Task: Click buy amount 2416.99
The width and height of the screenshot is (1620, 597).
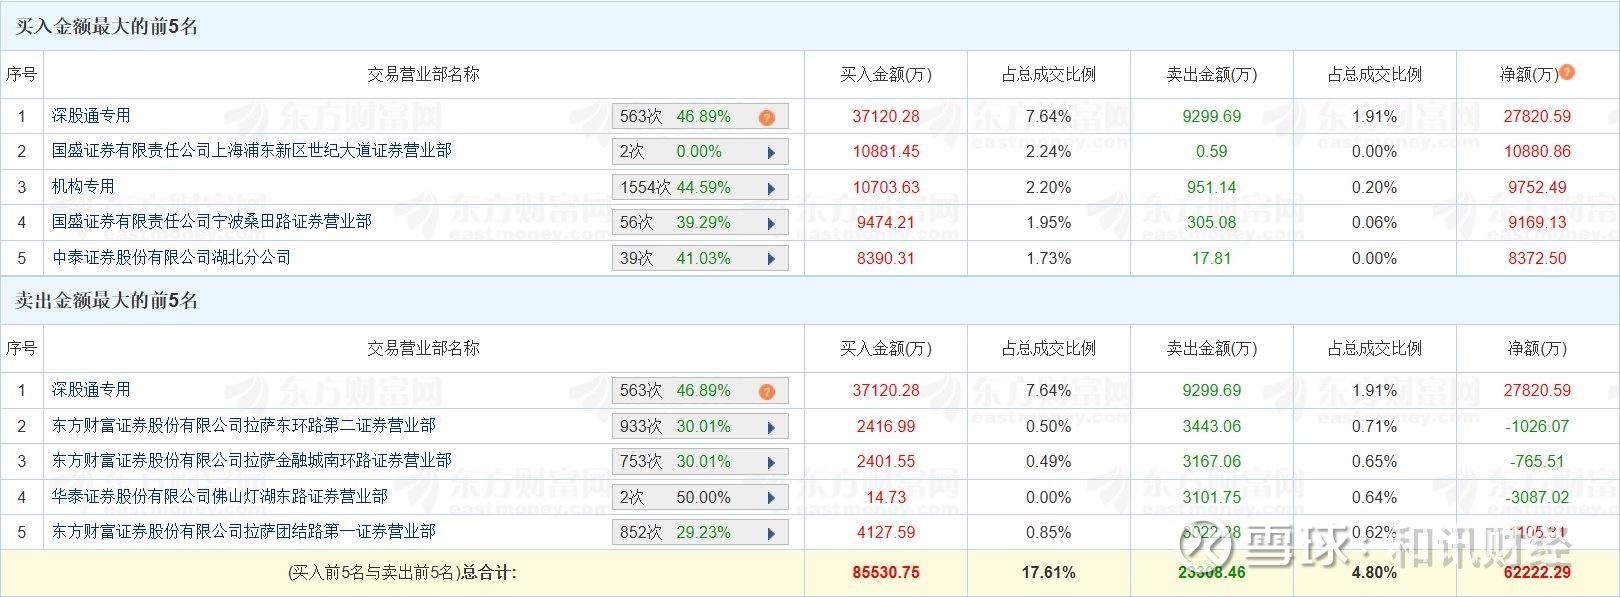Action: tap(886, 426)
